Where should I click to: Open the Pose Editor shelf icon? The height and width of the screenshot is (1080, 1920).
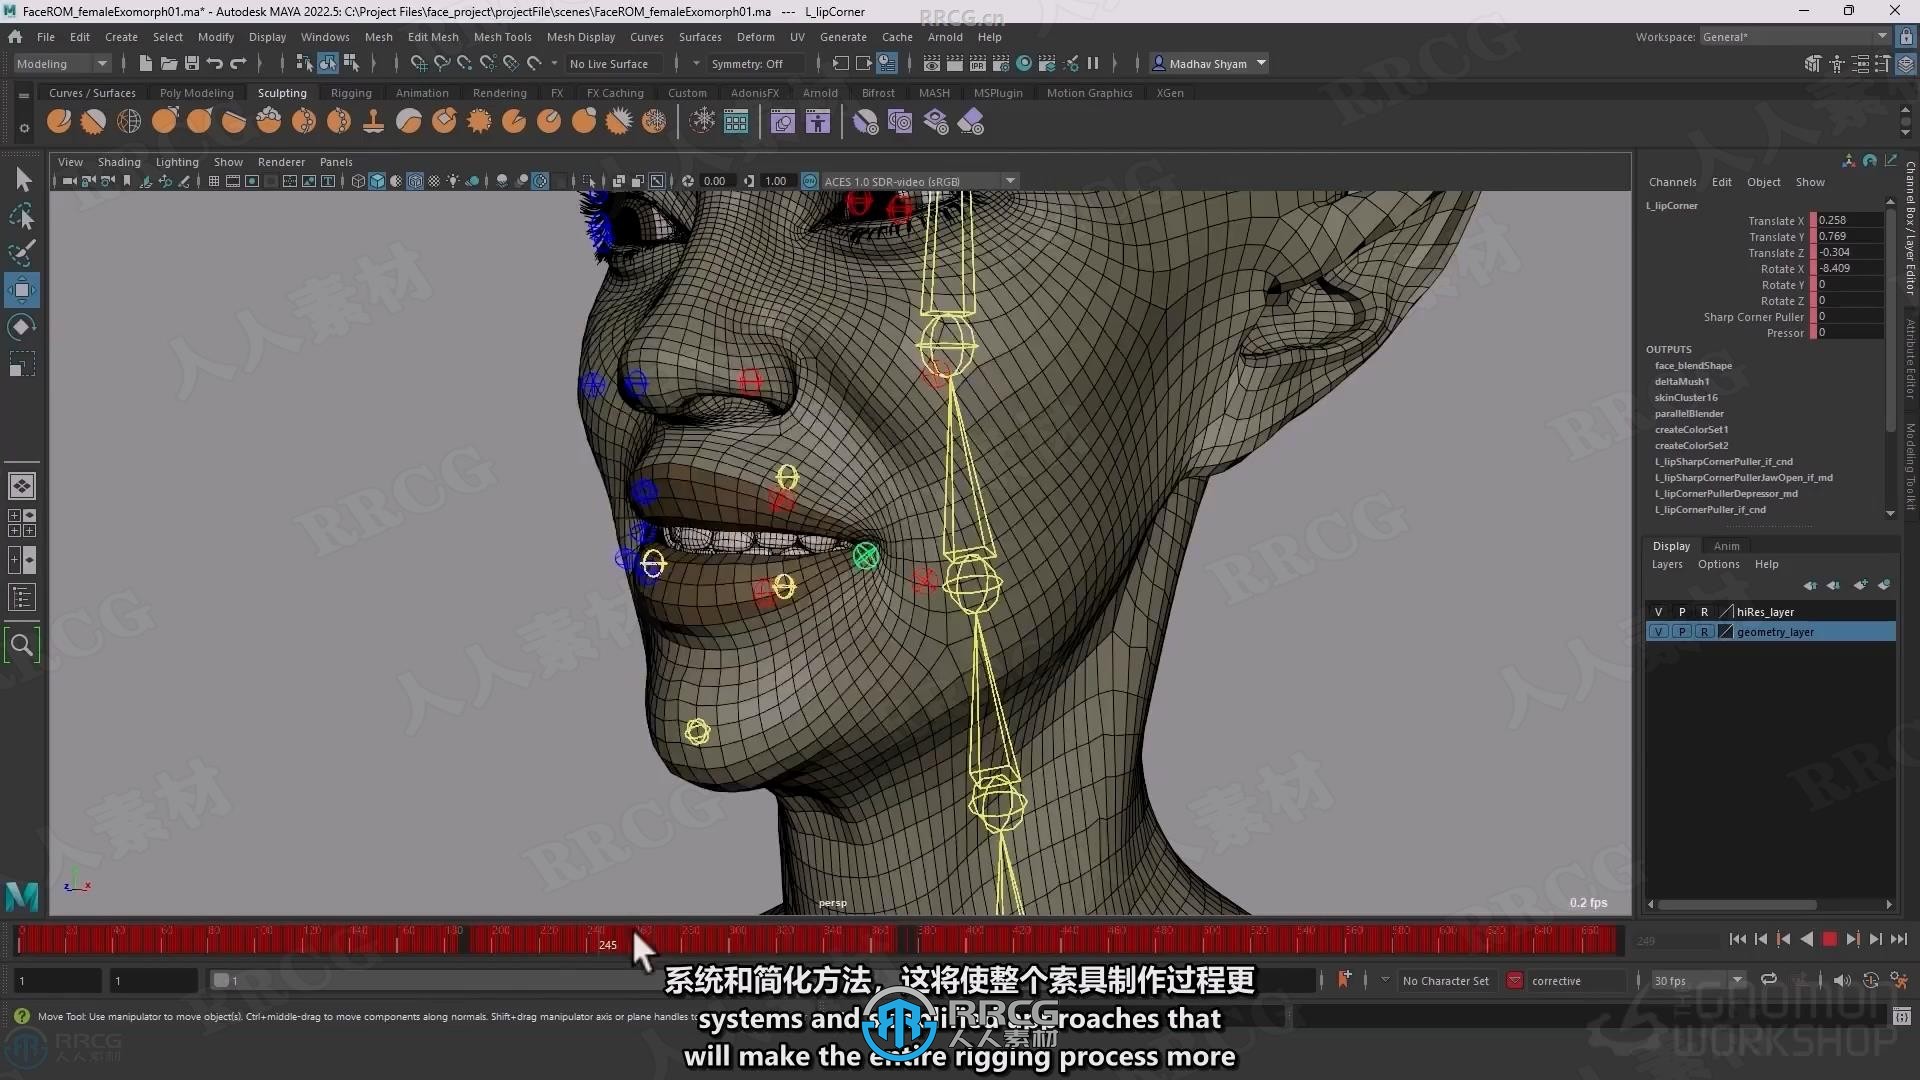818,122
